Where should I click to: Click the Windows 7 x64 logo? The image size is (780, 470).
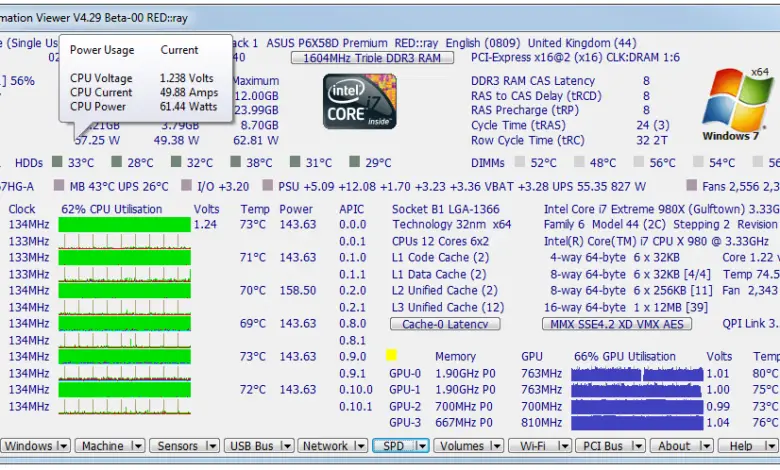tap(737, 104)
